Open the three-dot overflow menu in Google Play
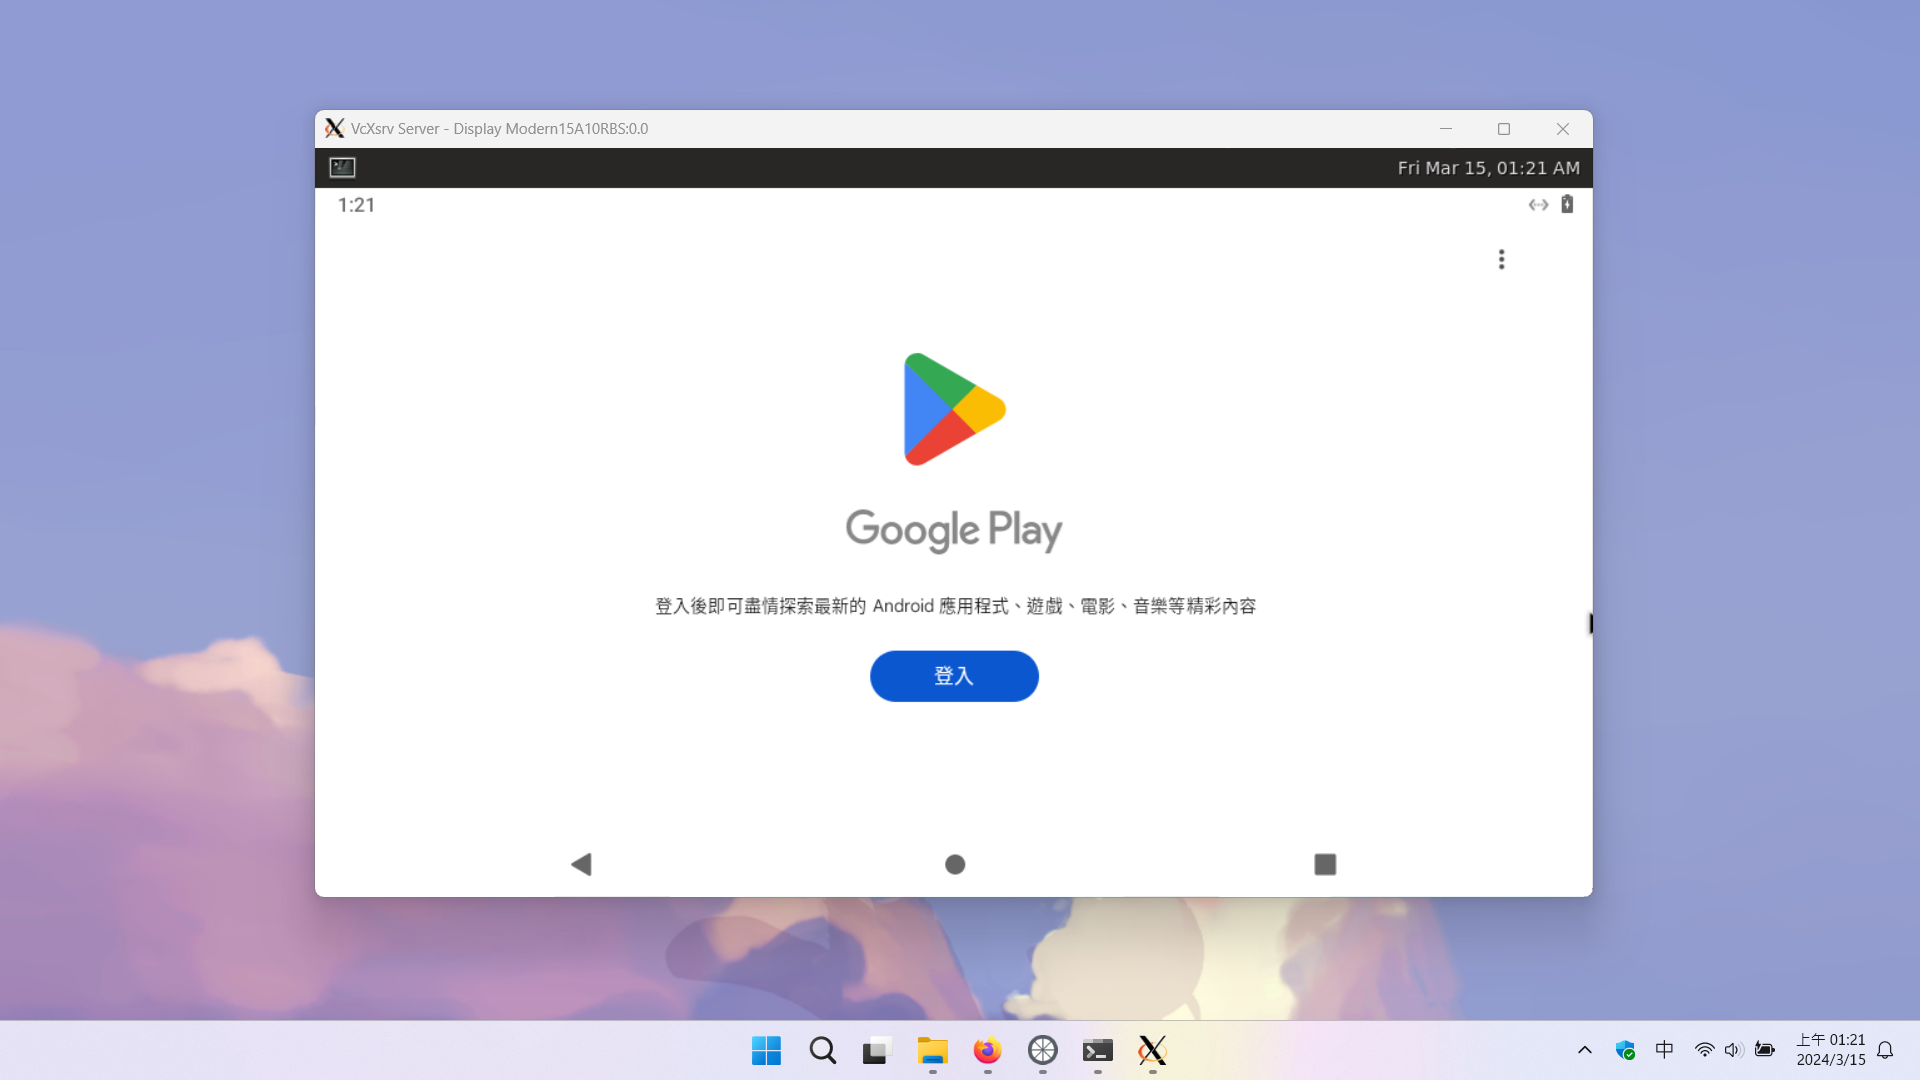The width and height of the screenshot is (1920, 1080). [x=1501, y=258]
